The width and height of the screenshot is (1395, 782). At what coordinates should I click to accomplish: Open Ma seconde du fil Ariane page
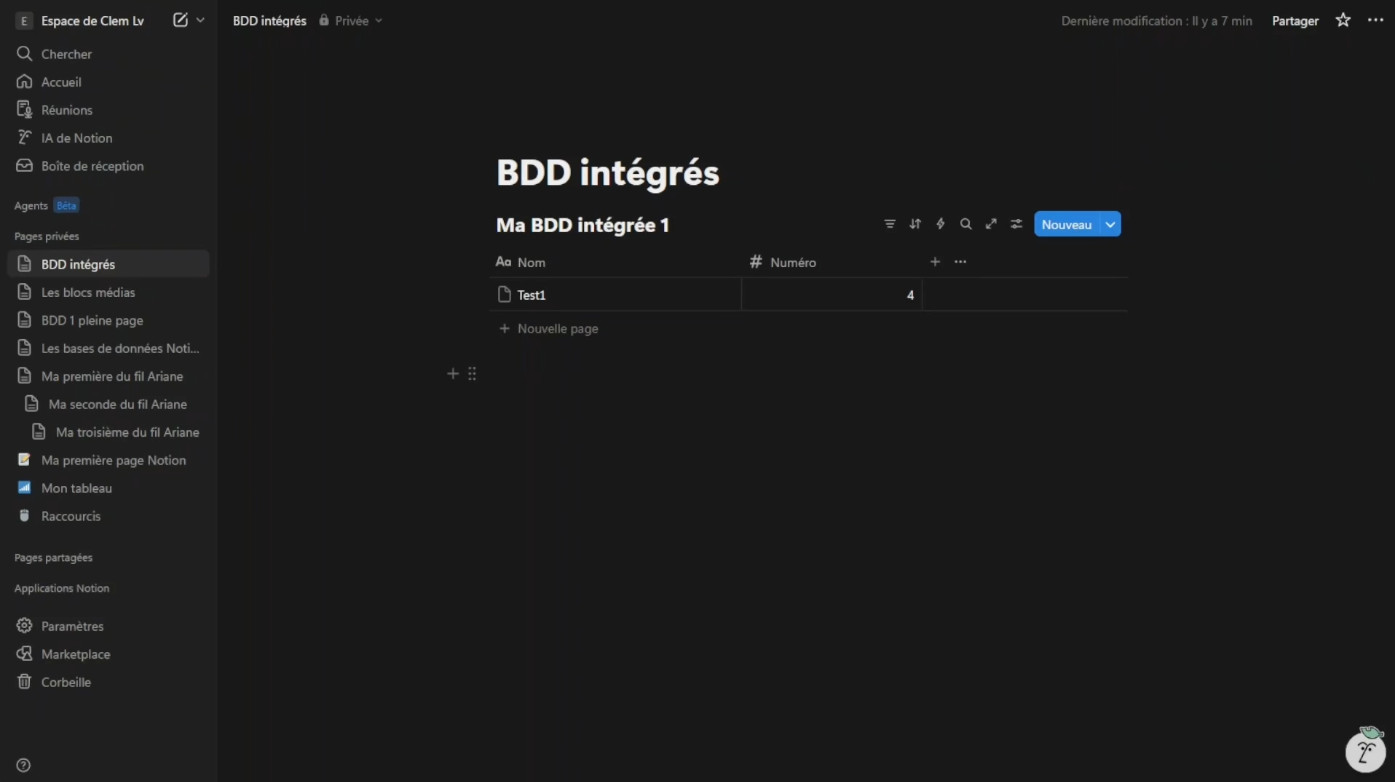coord(117,404)
